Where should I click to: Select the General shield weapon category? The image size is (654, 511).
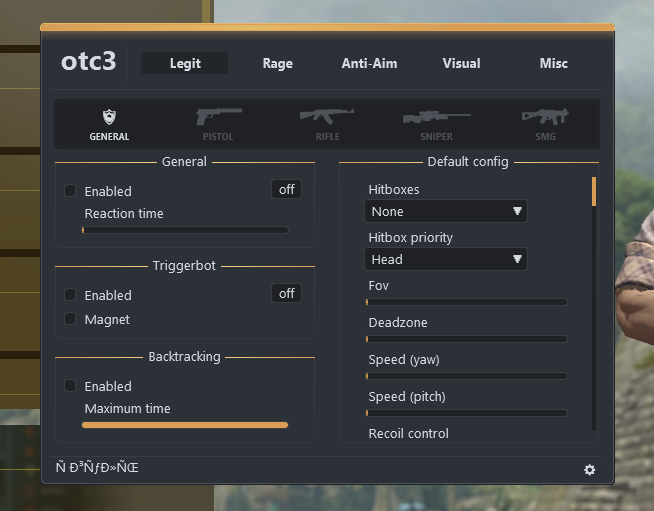click(x=109, y=124)
